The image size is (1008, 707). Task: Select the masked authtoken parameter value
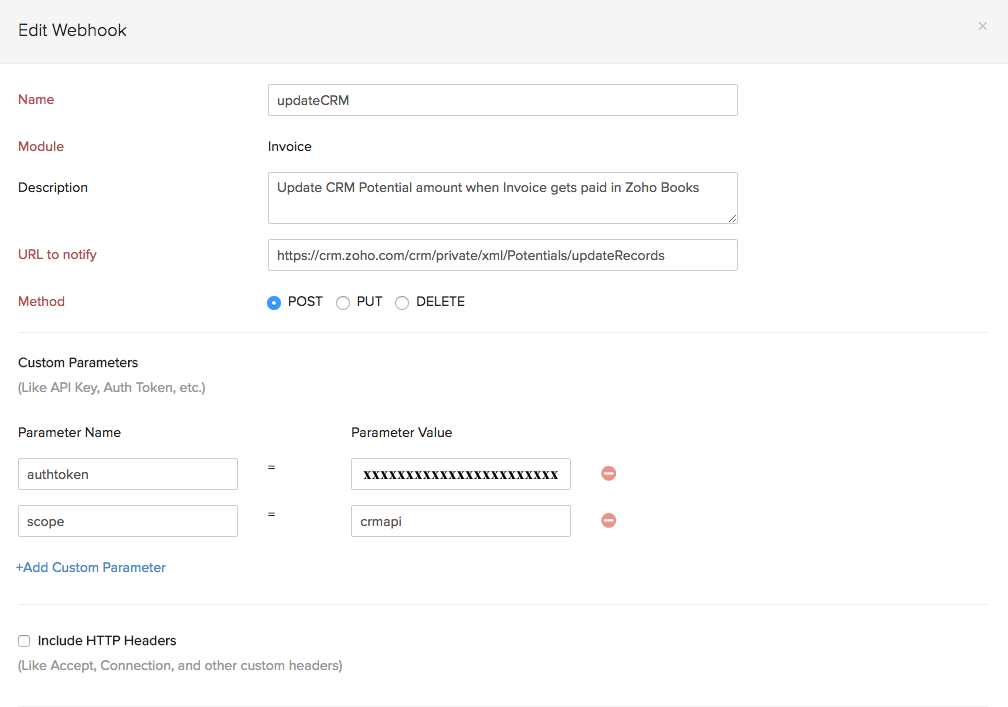pyautogui.click(x=460, y=473)
